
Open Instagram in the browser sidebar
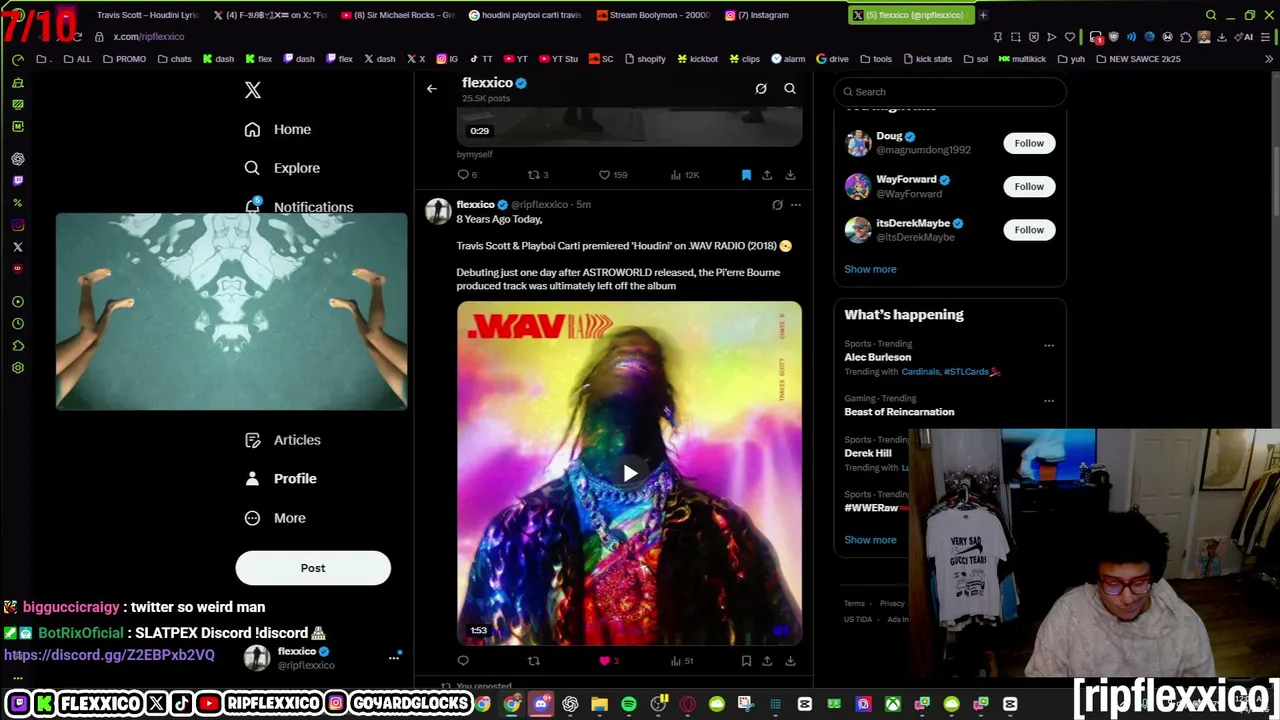point(18,225)
